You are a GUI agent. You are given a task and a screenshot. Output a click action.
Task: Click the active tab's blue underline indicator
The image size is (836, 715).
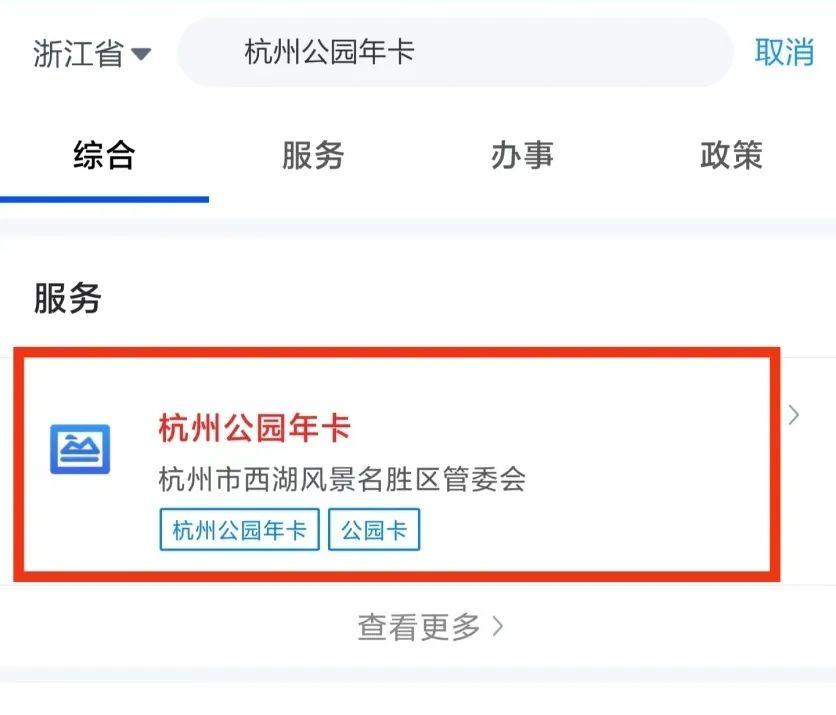[104, 199]
